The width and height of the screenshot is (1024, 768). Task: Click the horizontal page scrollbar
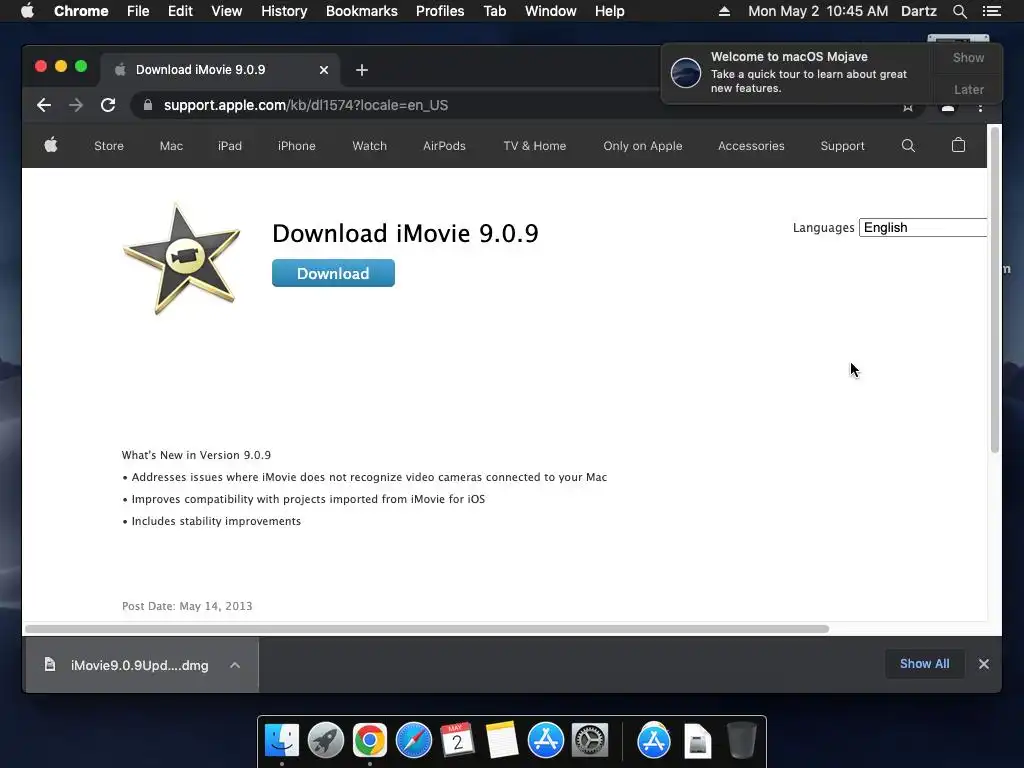pos(427,629)
